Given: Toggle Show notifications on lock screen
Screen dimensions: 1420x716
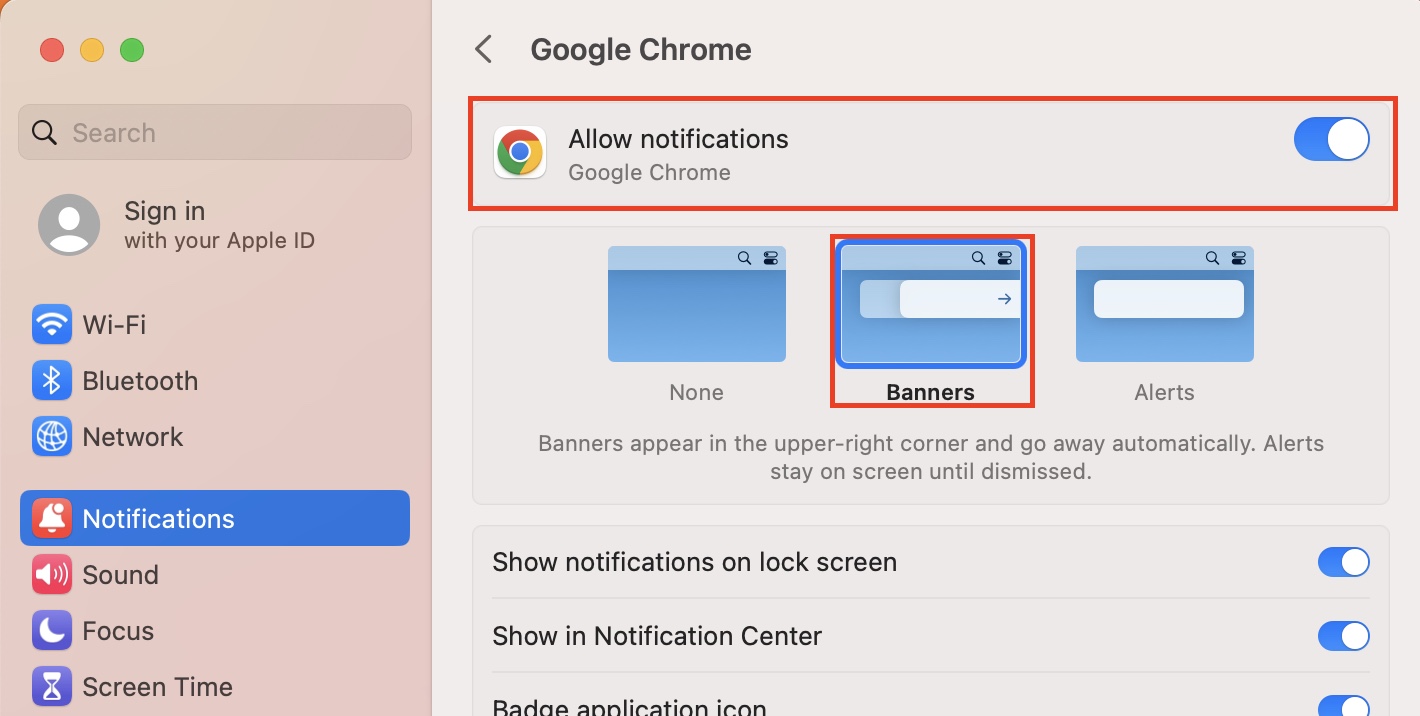Looking at the screenshot, I should 1343,562.
